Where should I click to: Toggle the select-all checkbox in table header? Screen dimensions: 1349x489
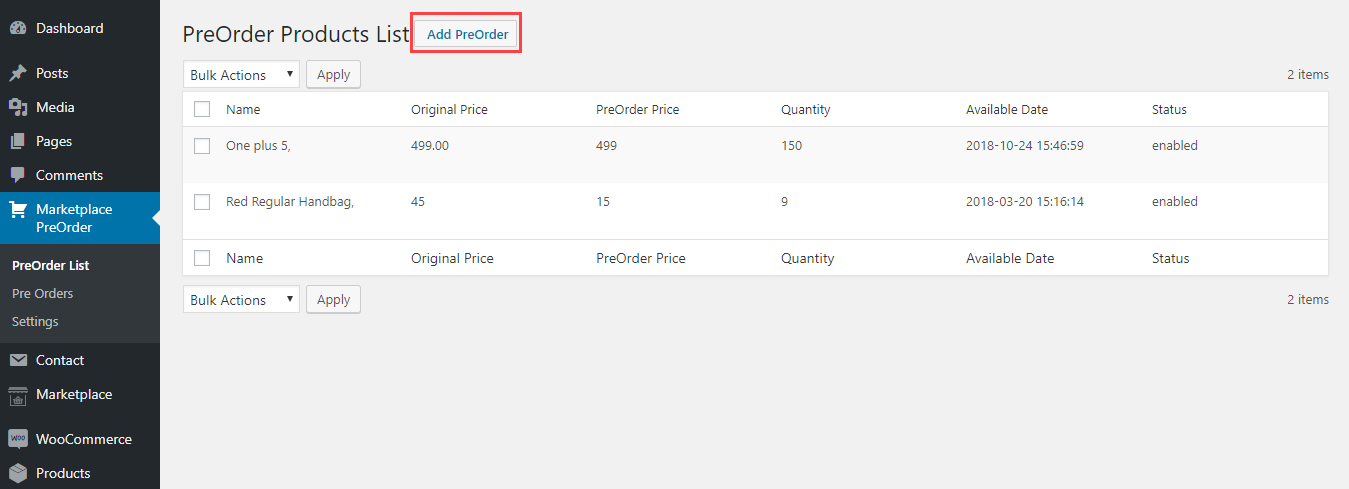pyautogui.click(x=202, y=110)
